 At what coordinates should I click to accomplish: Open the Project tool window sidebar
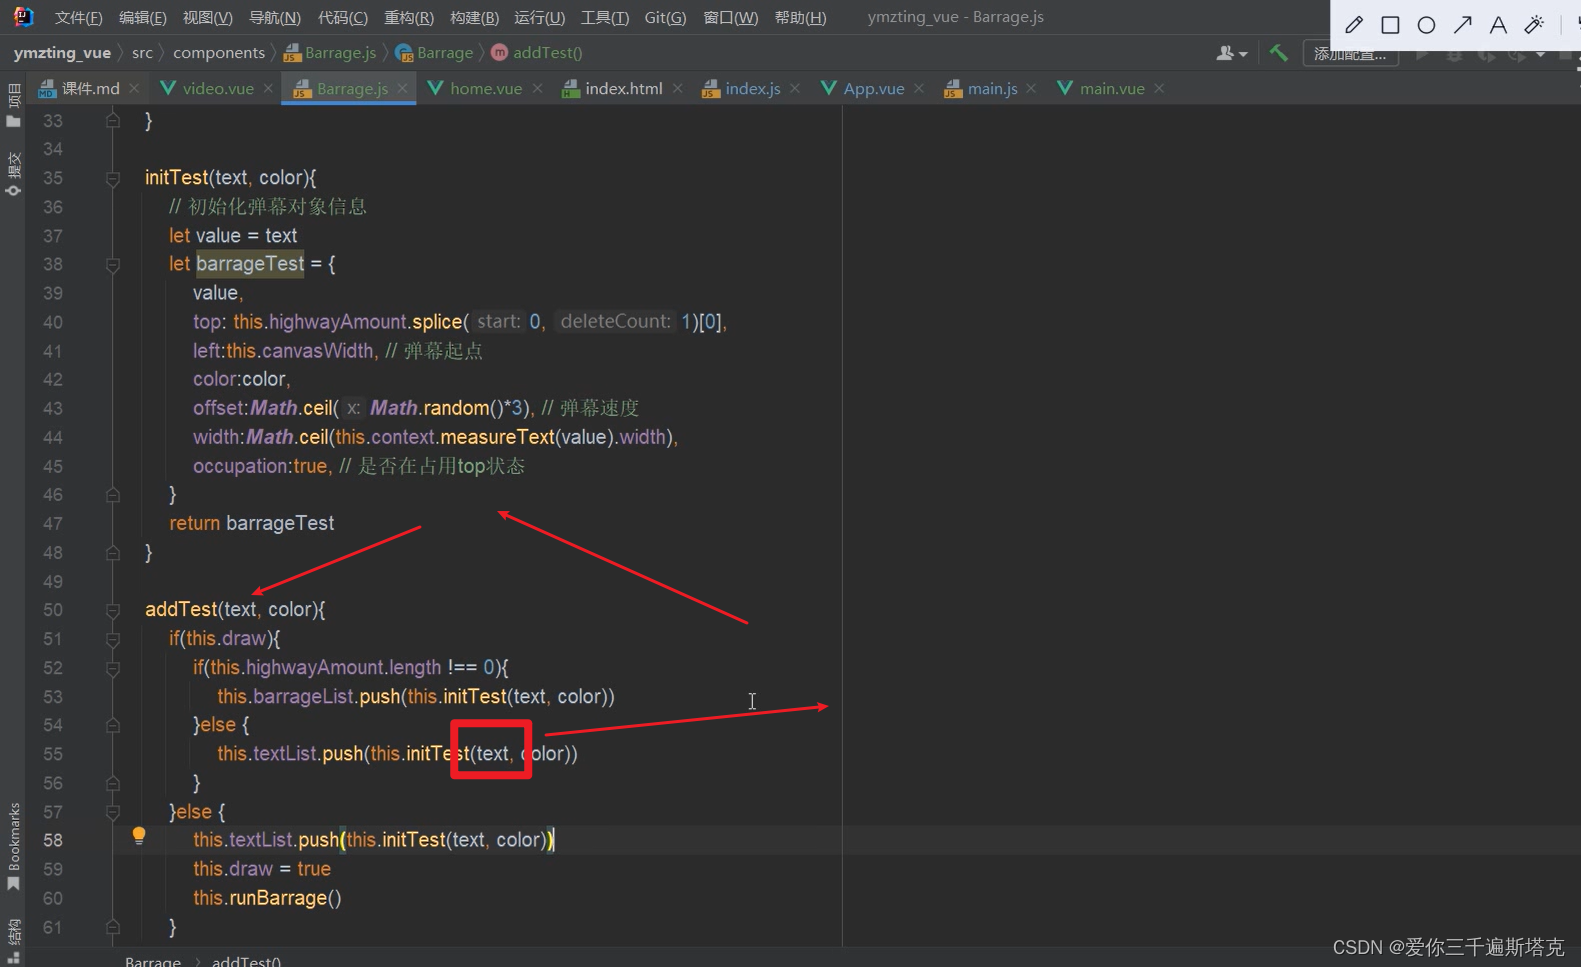13,106
